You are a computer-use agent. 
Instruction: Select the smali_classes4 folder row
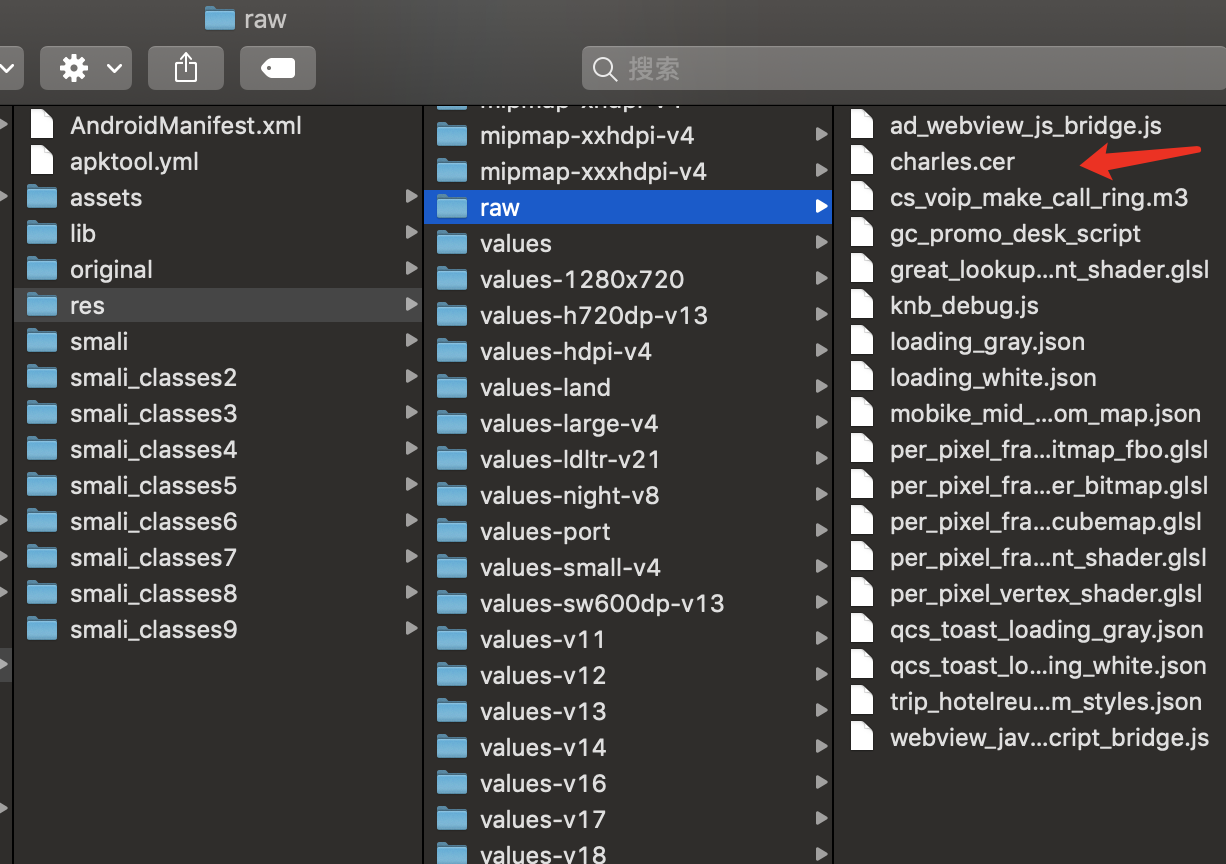click(x=218, y=449)
